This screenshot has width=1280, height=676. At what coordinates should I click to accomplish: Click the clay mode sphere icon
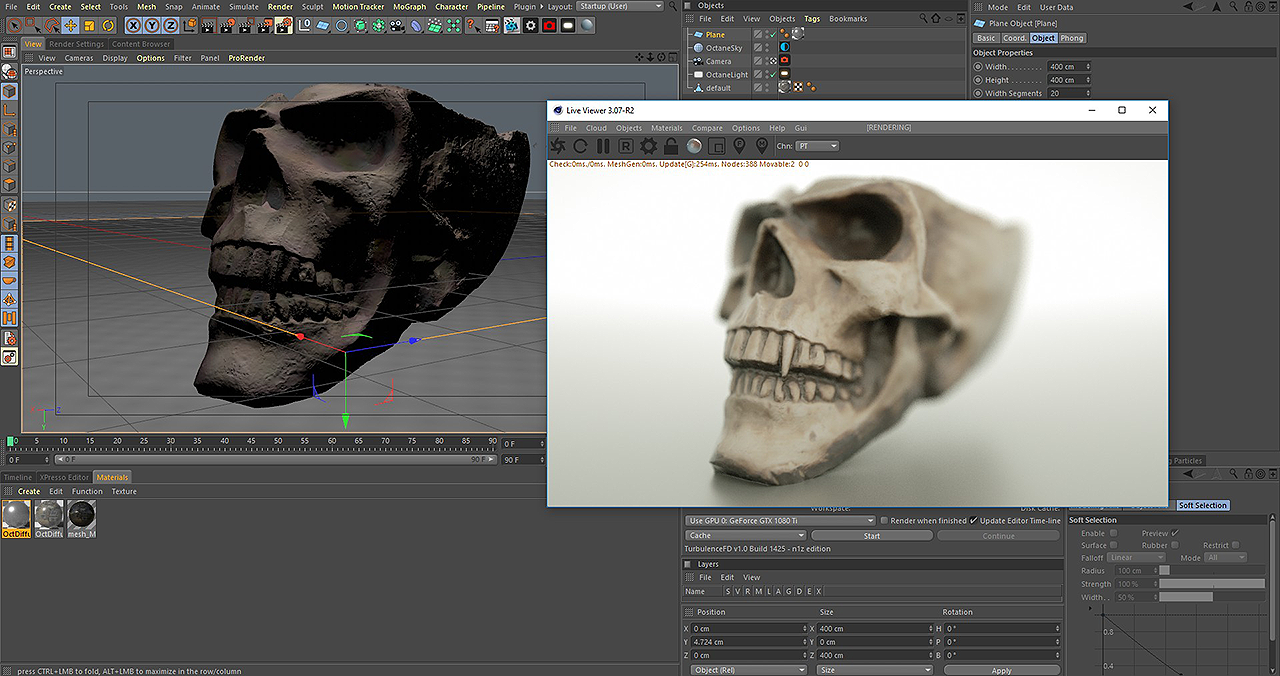click(x=694, y=146)
